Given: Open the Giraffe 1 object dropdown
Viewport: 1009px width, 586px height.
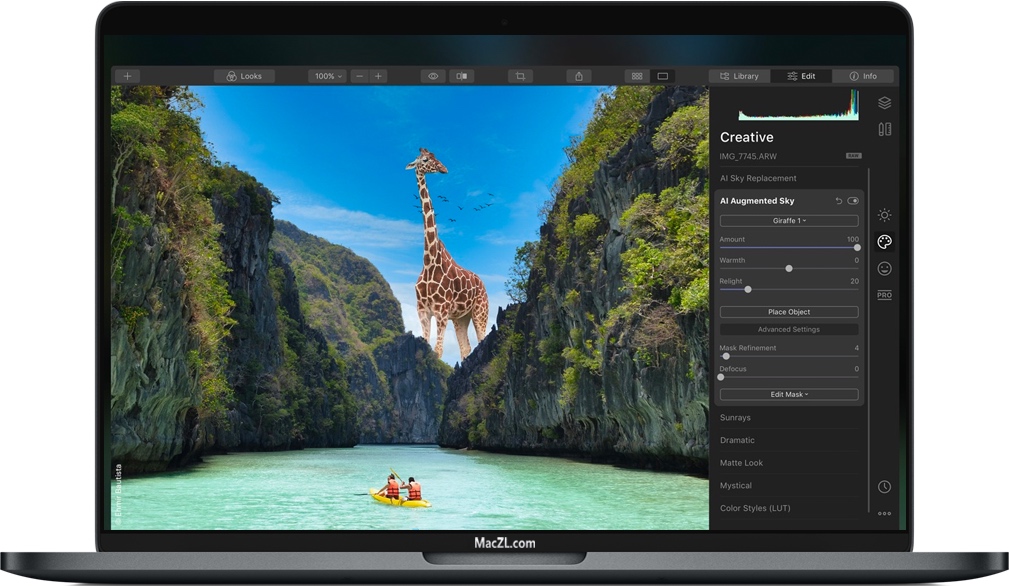Looking at the screenshot, I should click(789, 221).
